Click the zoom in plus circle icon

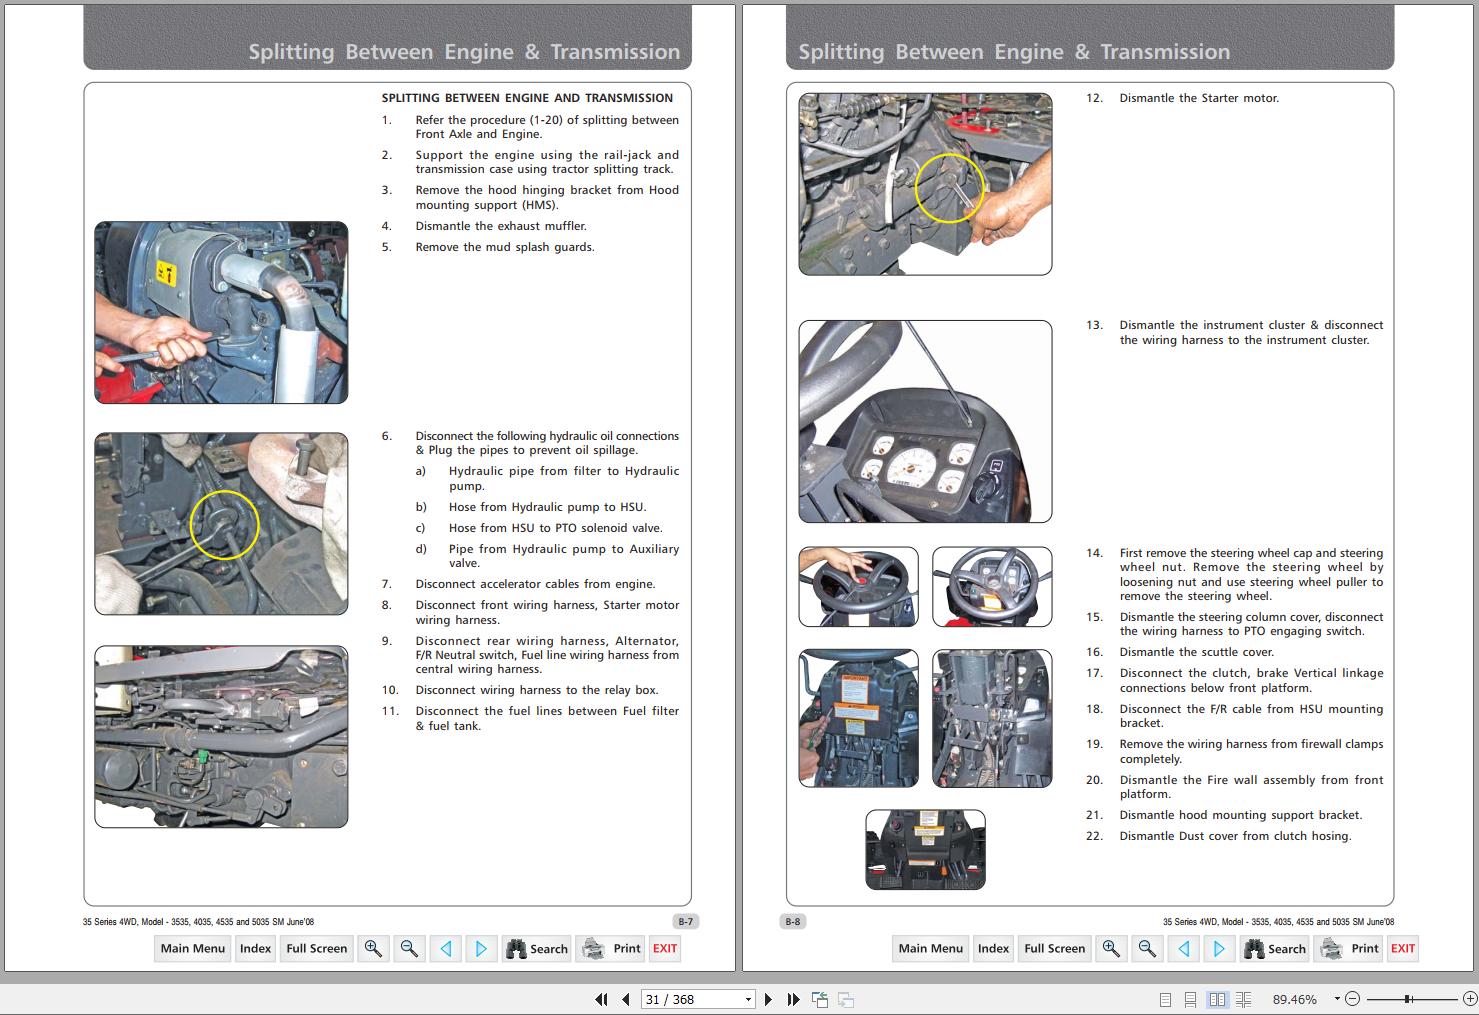[x=1469, y=999]
